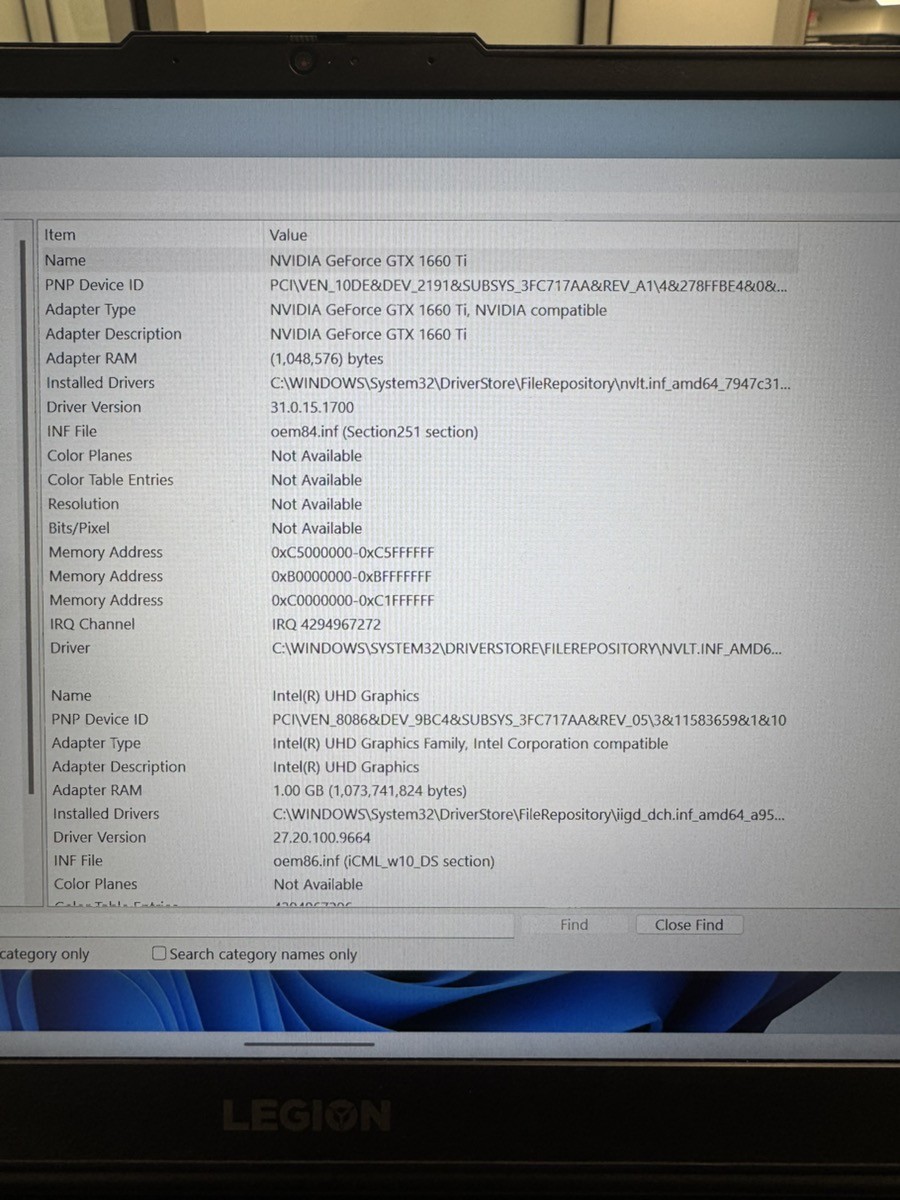The image size is (900, 1200).
Task: Select 'Intel(R) UHD Graphics Family' Adapter Type value
Action: click(470, 744)
